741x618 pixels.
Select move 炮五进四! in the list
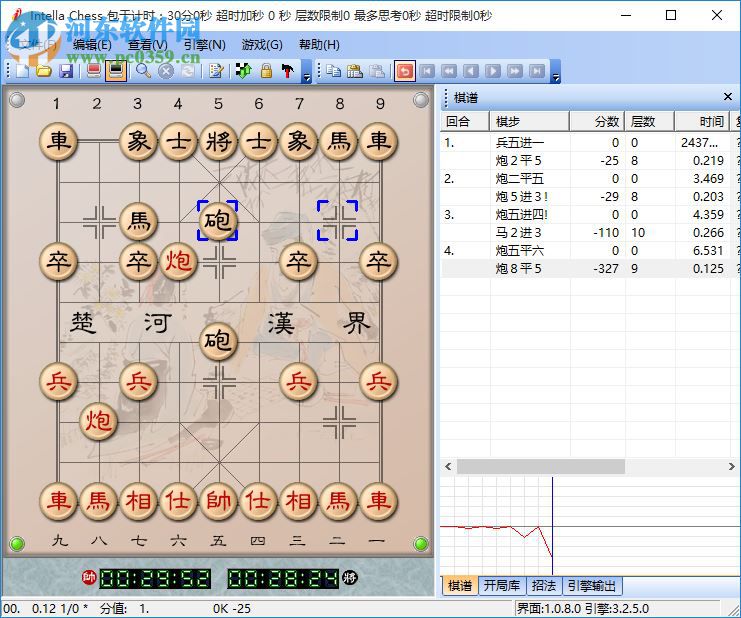[x=522, y=215]
